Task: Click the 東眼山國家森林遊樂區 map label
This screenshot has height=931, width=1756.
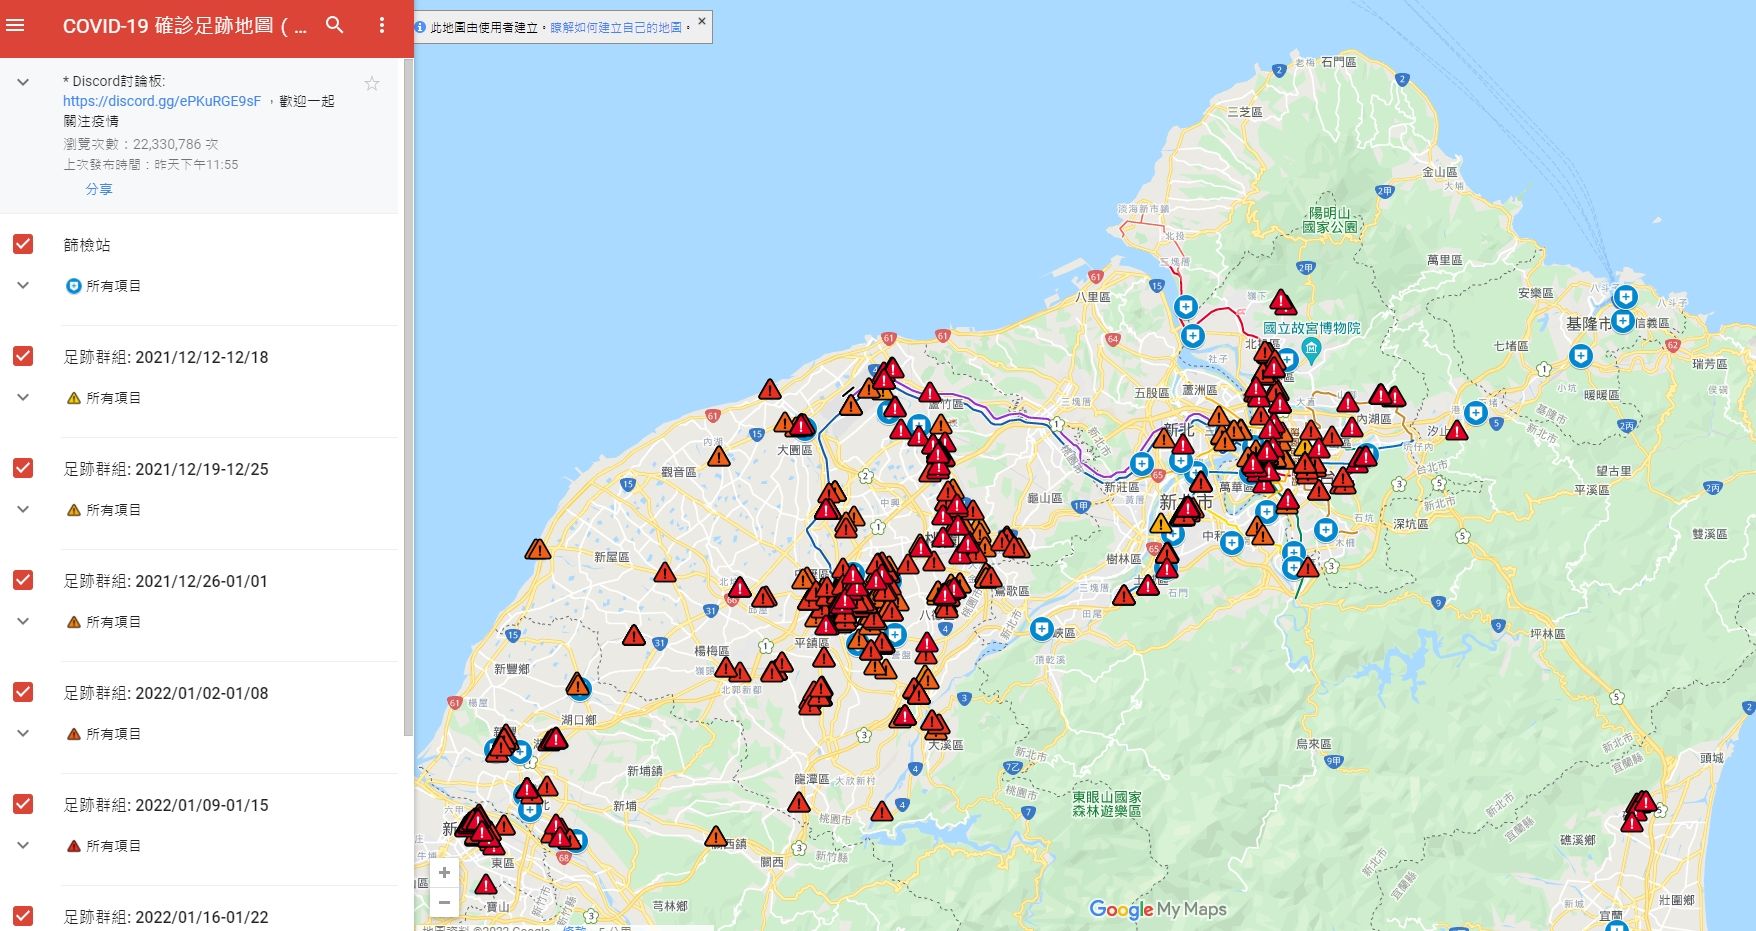Action: [1107, 804]
